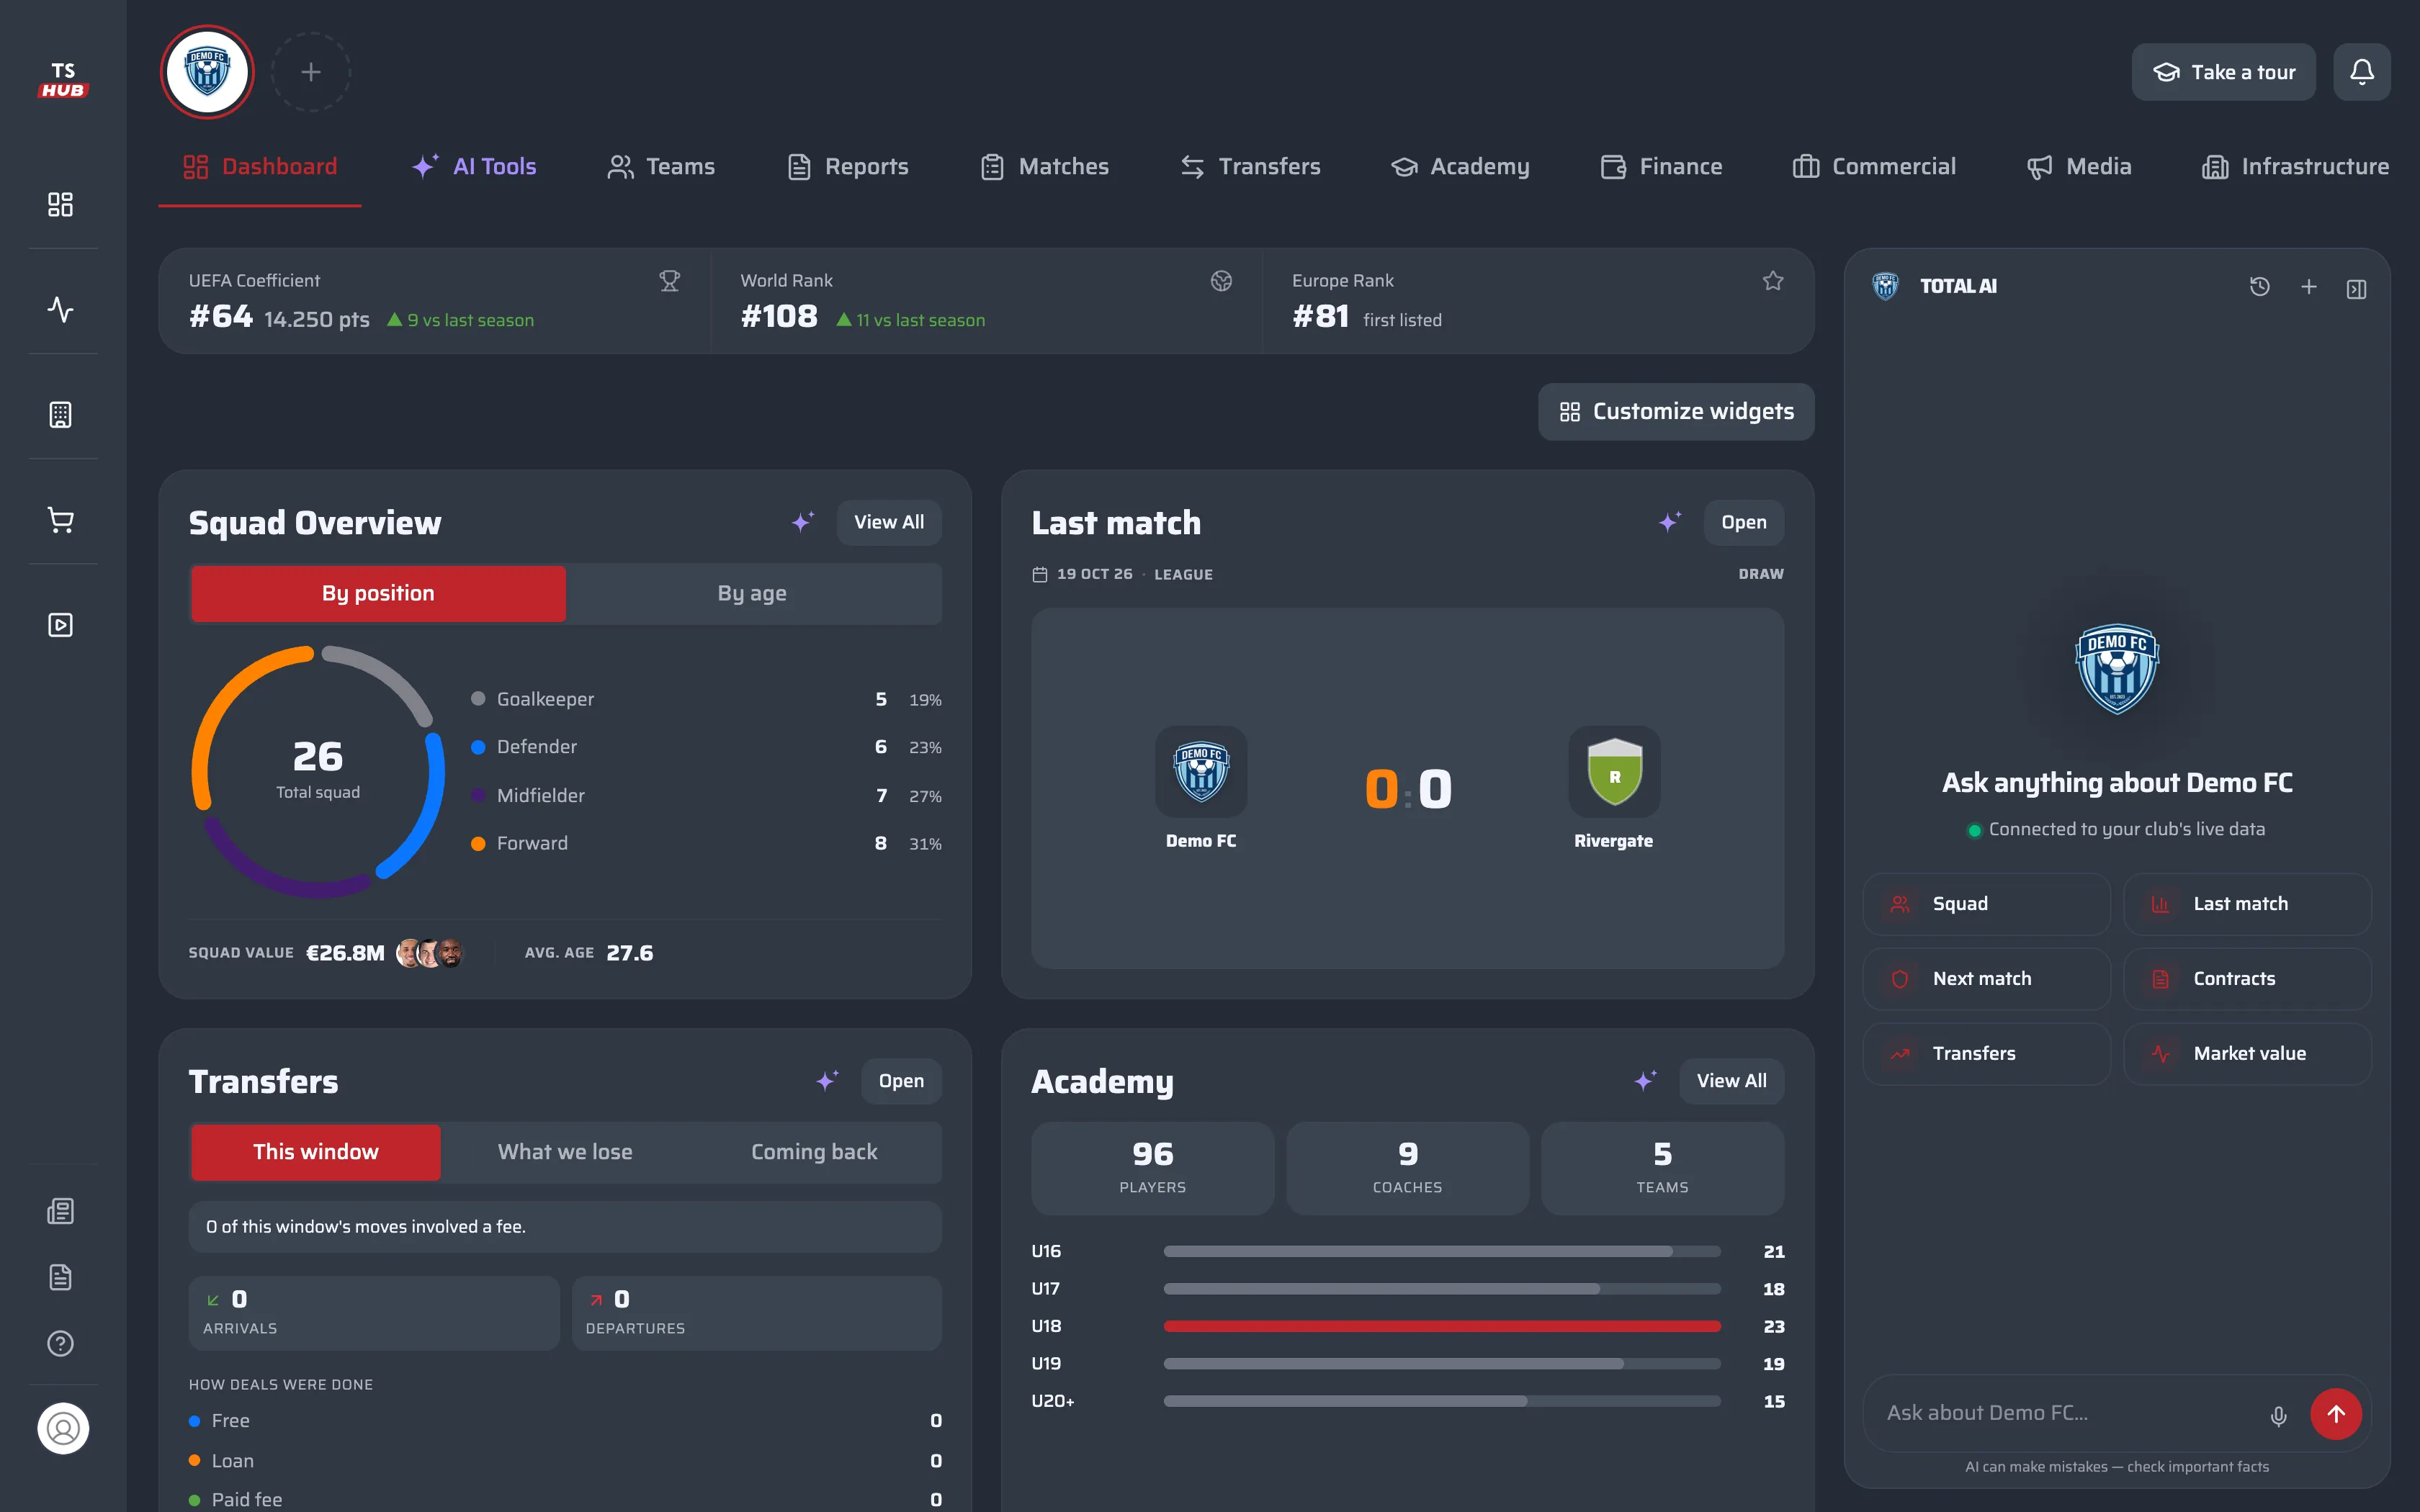The width and height of the screenshot is (2420, 1512).
Task: Start a new Total AI chat with plus icon
Action: (2308, 287)
